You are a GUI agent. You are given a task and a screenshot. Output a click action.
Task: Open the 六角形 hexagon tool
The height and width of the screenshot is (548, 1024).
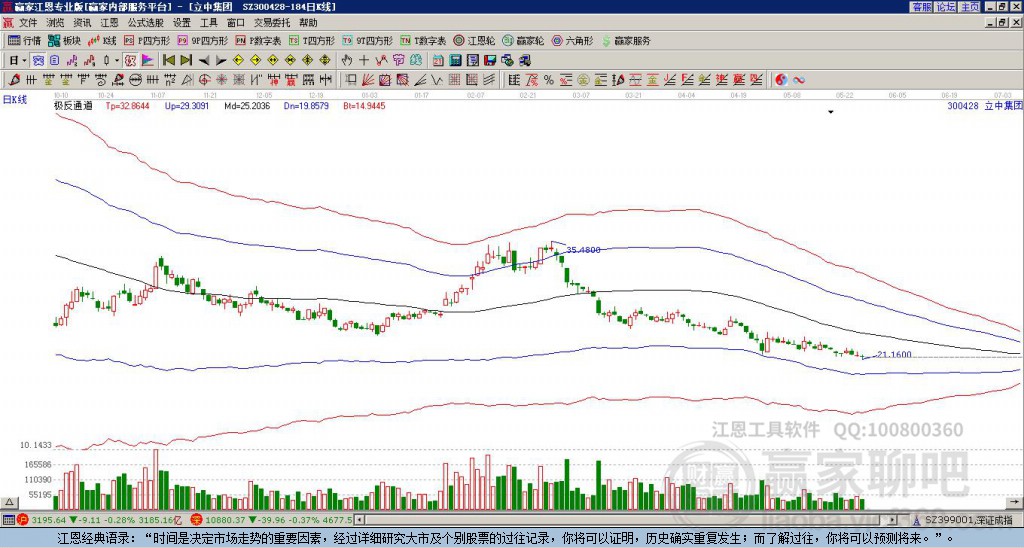click(572, 40)
